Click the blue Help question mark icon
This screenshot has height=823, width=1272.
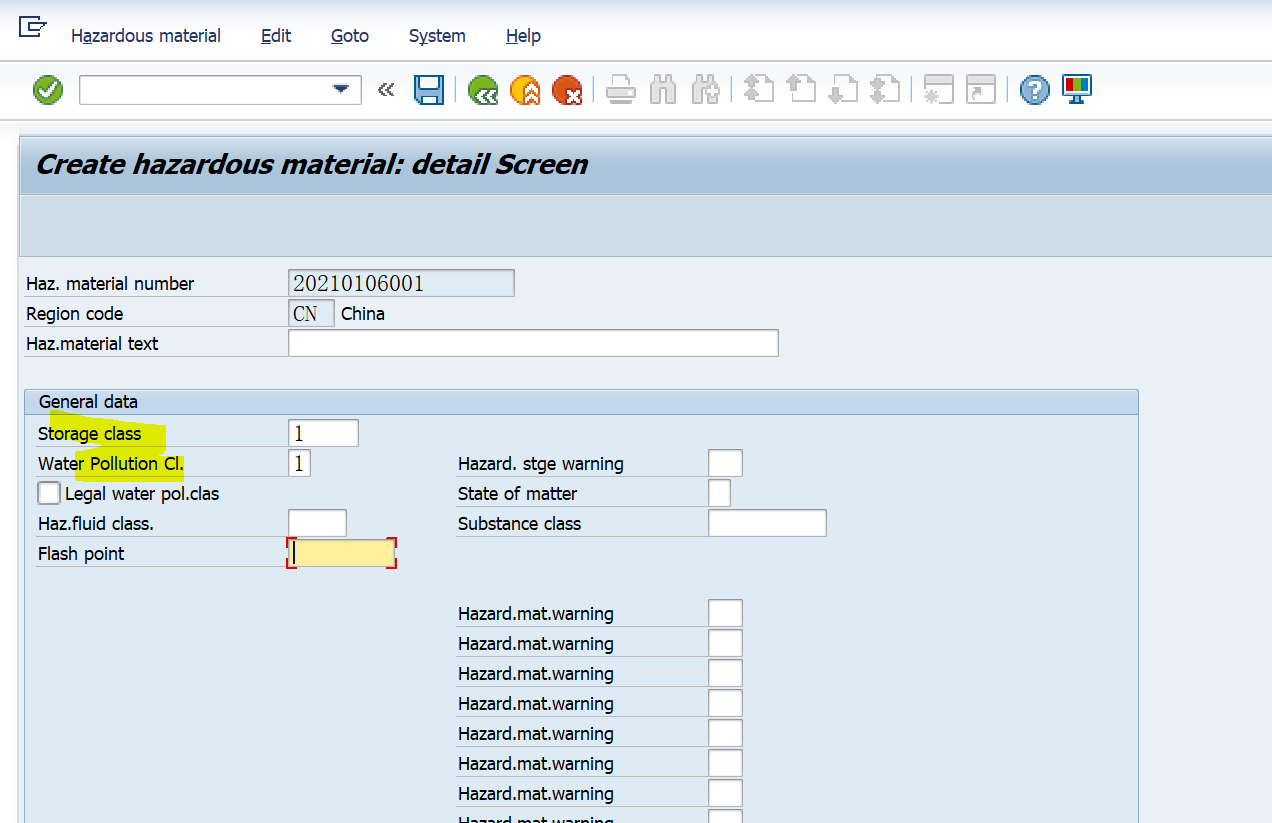(1035, 90)
